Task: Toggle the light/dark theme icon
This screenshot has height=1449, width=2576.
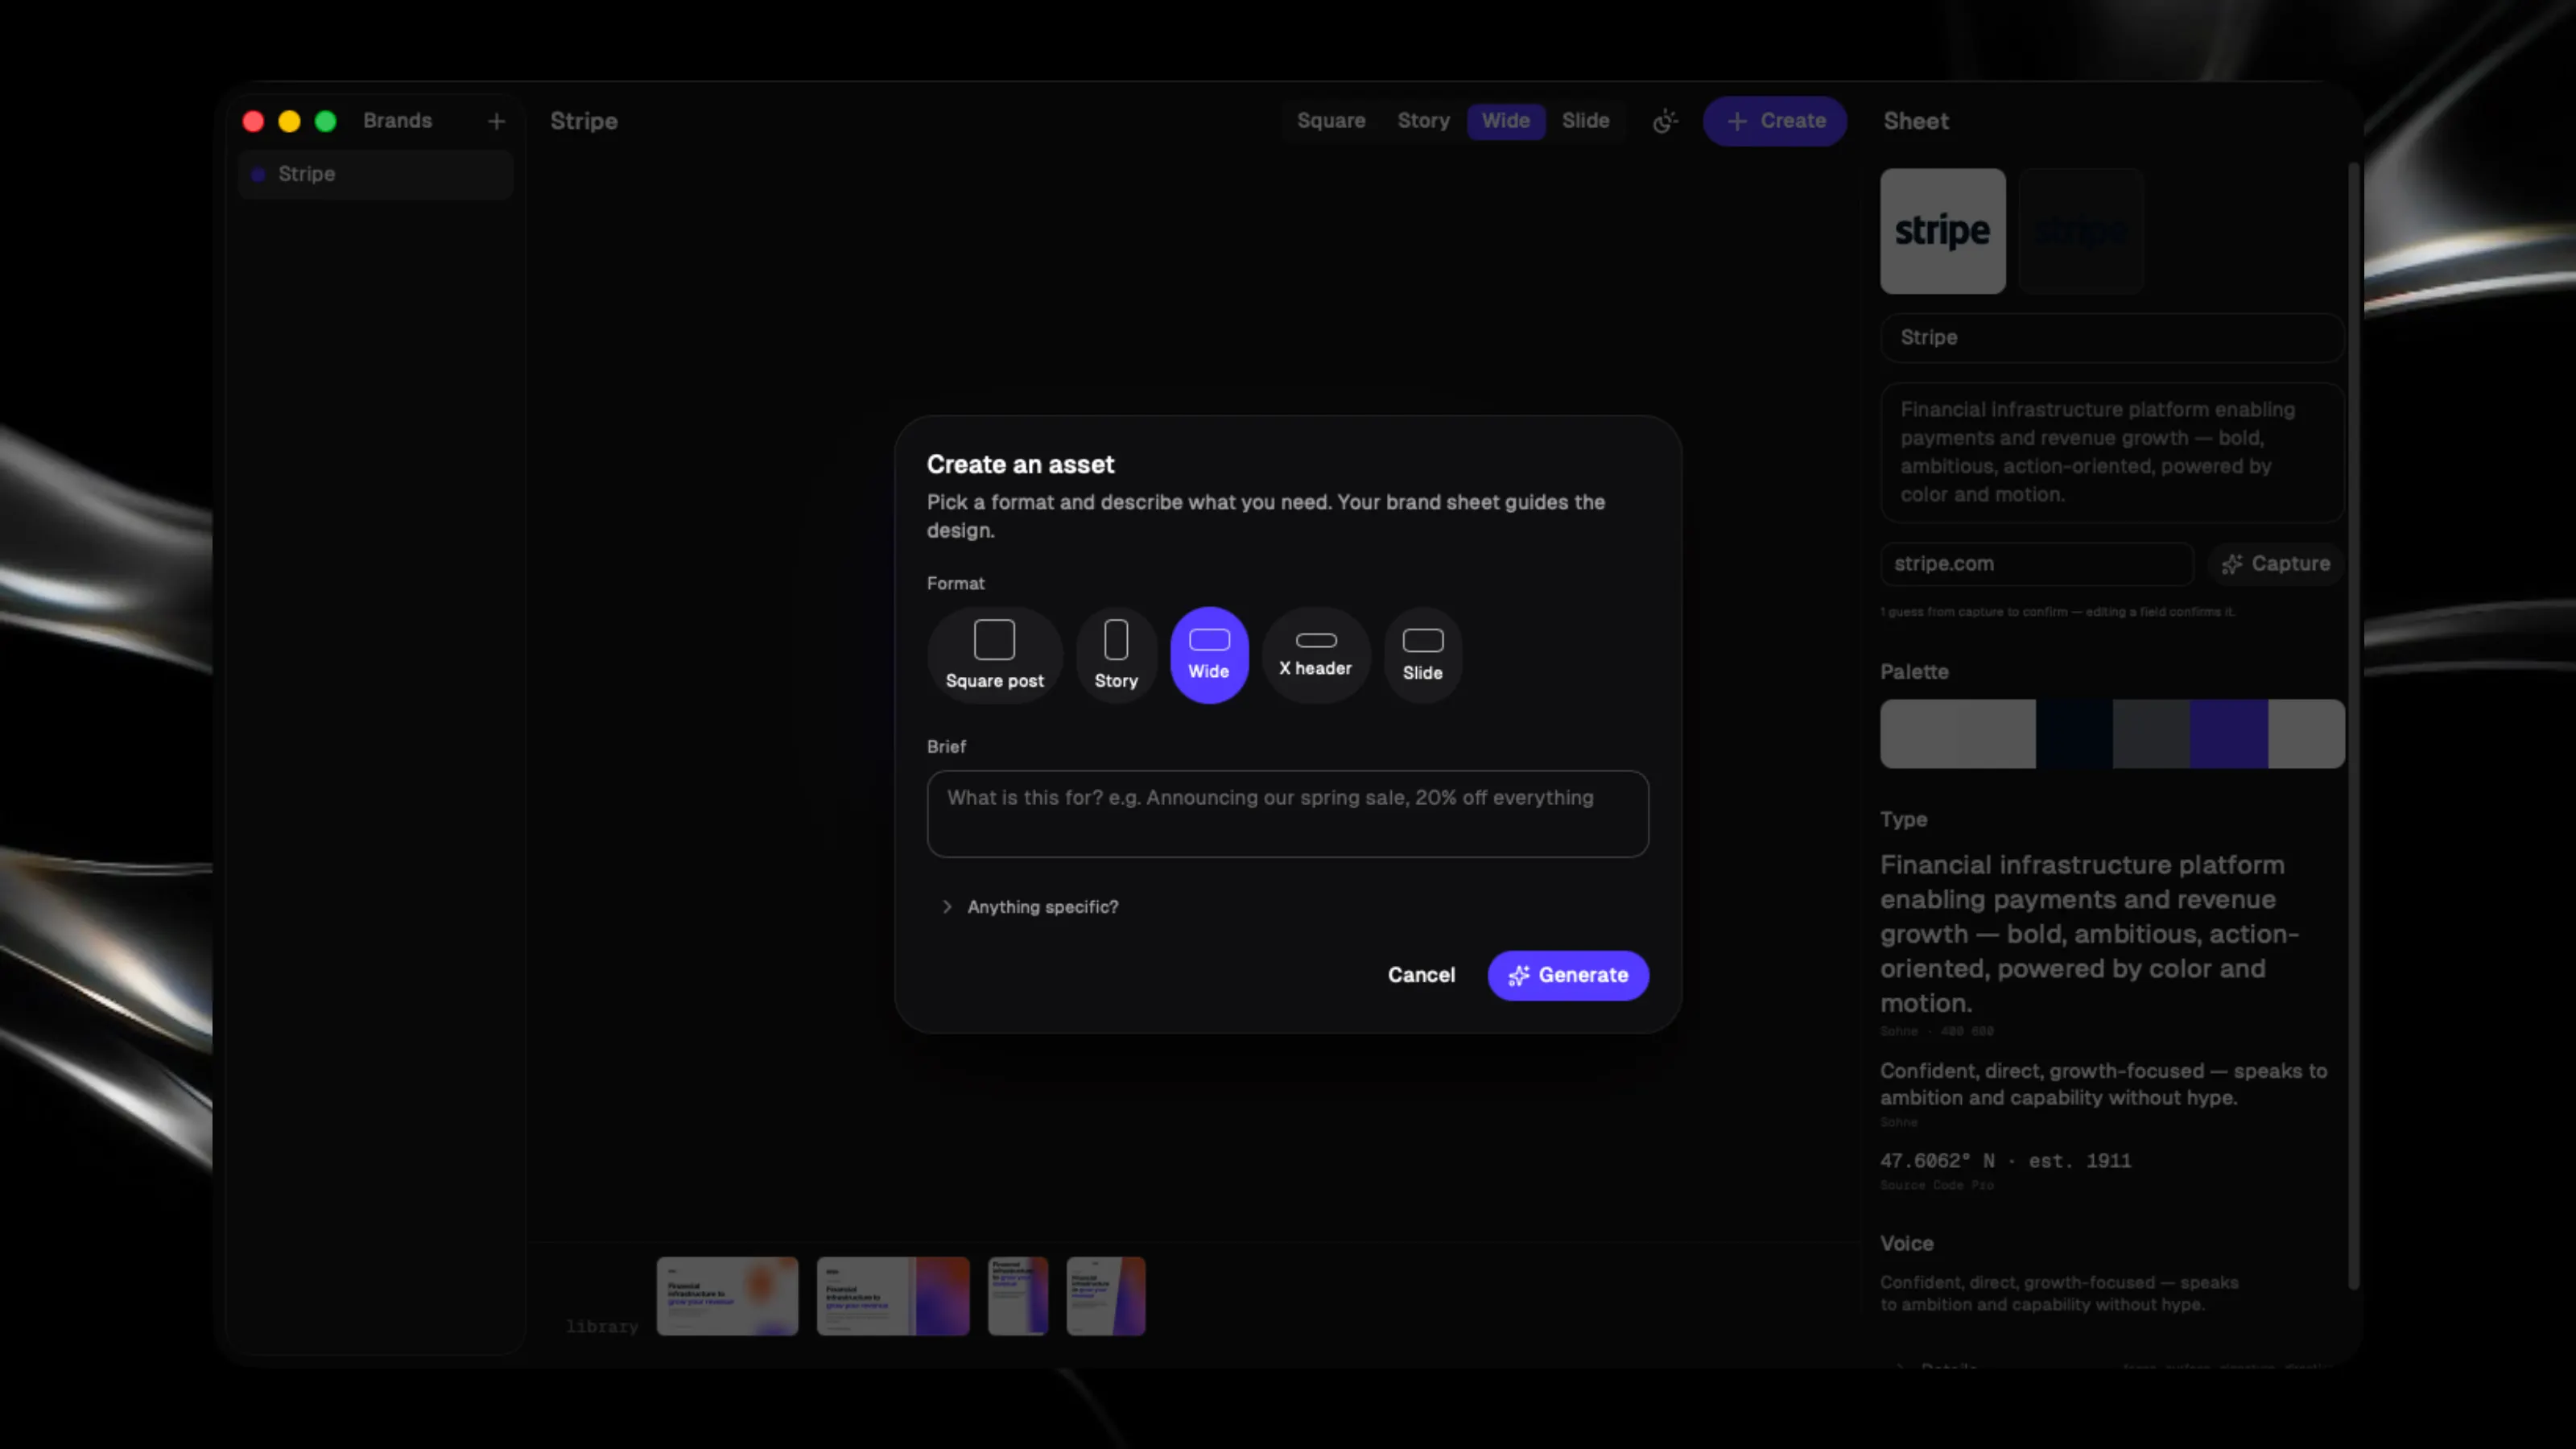Action: tap(1664, 121)
